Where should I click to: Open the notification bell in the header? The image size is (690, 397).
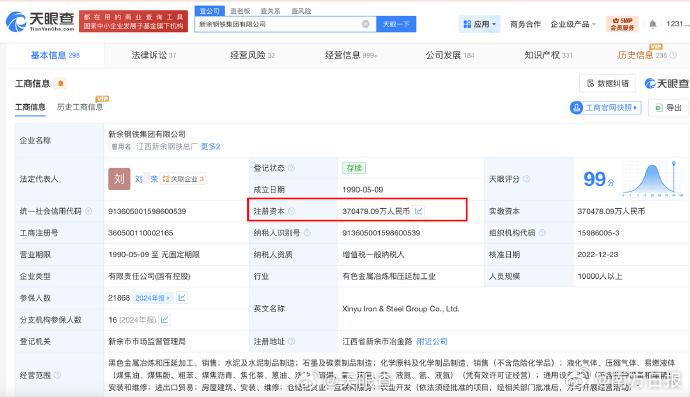point(653,24)
